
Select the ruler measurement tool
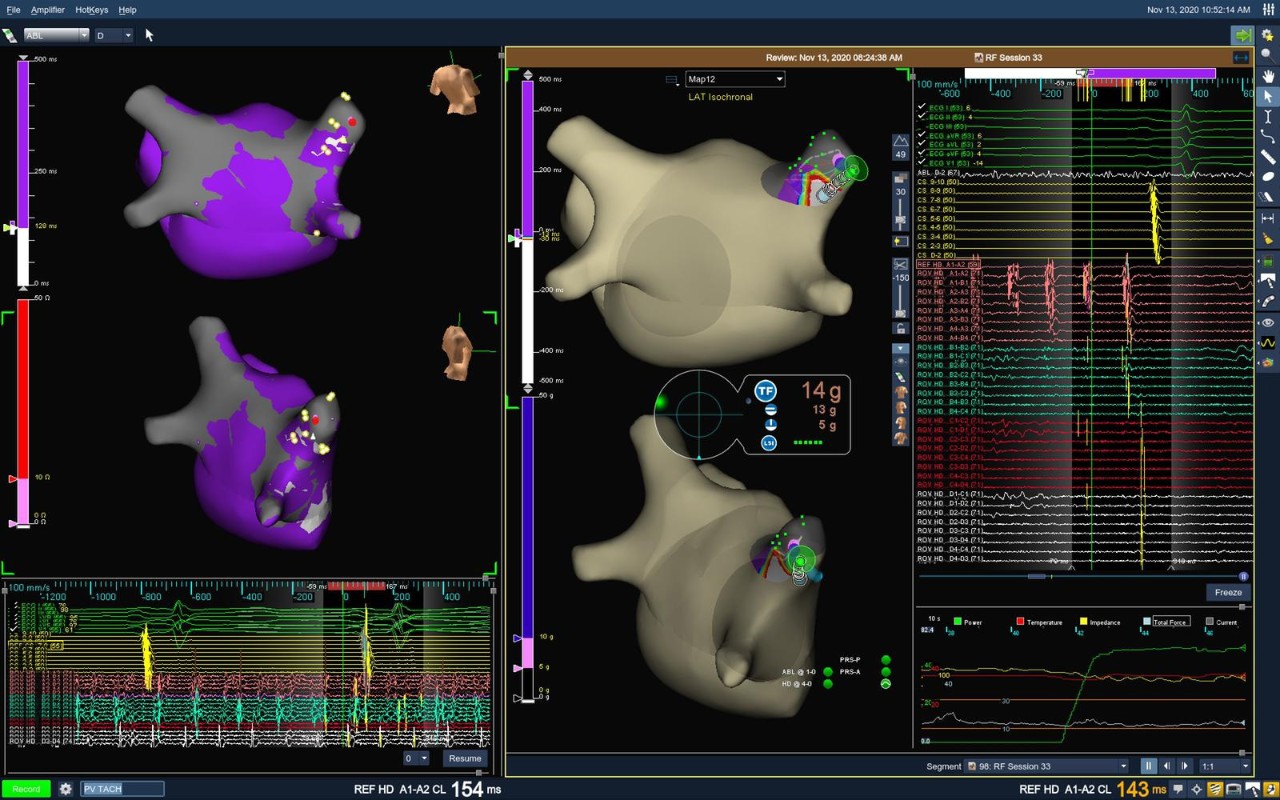pos(1268,157)
